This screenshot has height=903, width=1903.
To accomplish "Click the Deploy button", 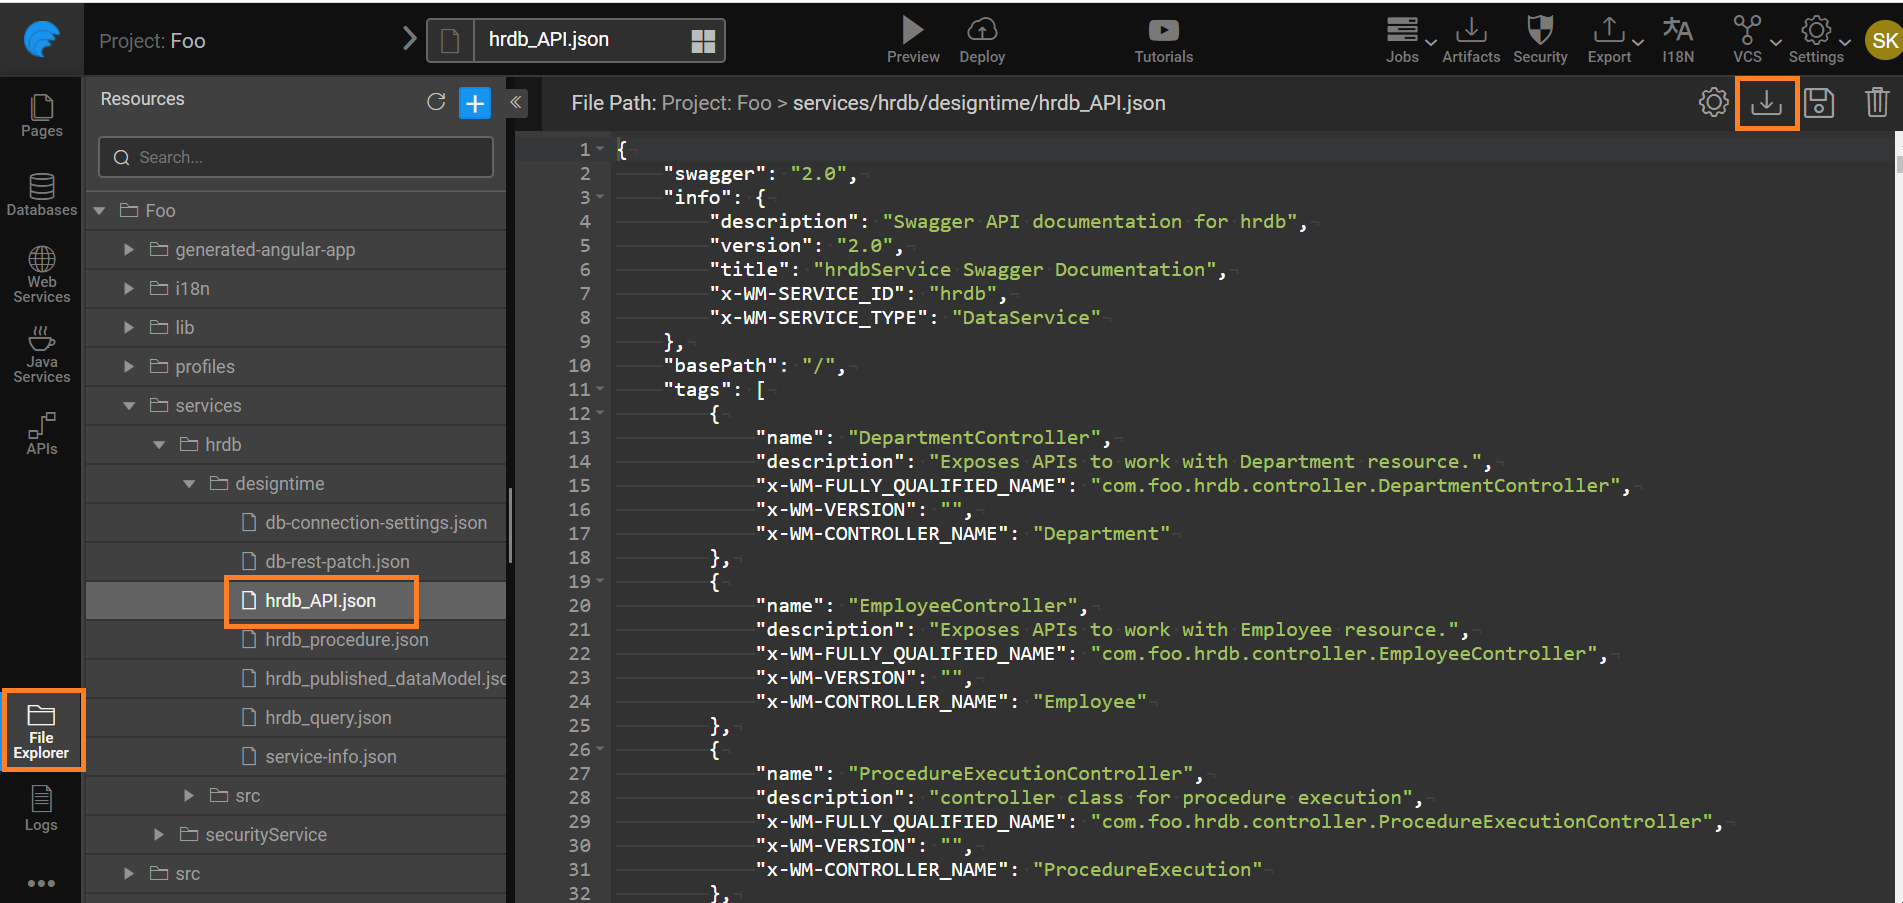I will tap(981, 40).
